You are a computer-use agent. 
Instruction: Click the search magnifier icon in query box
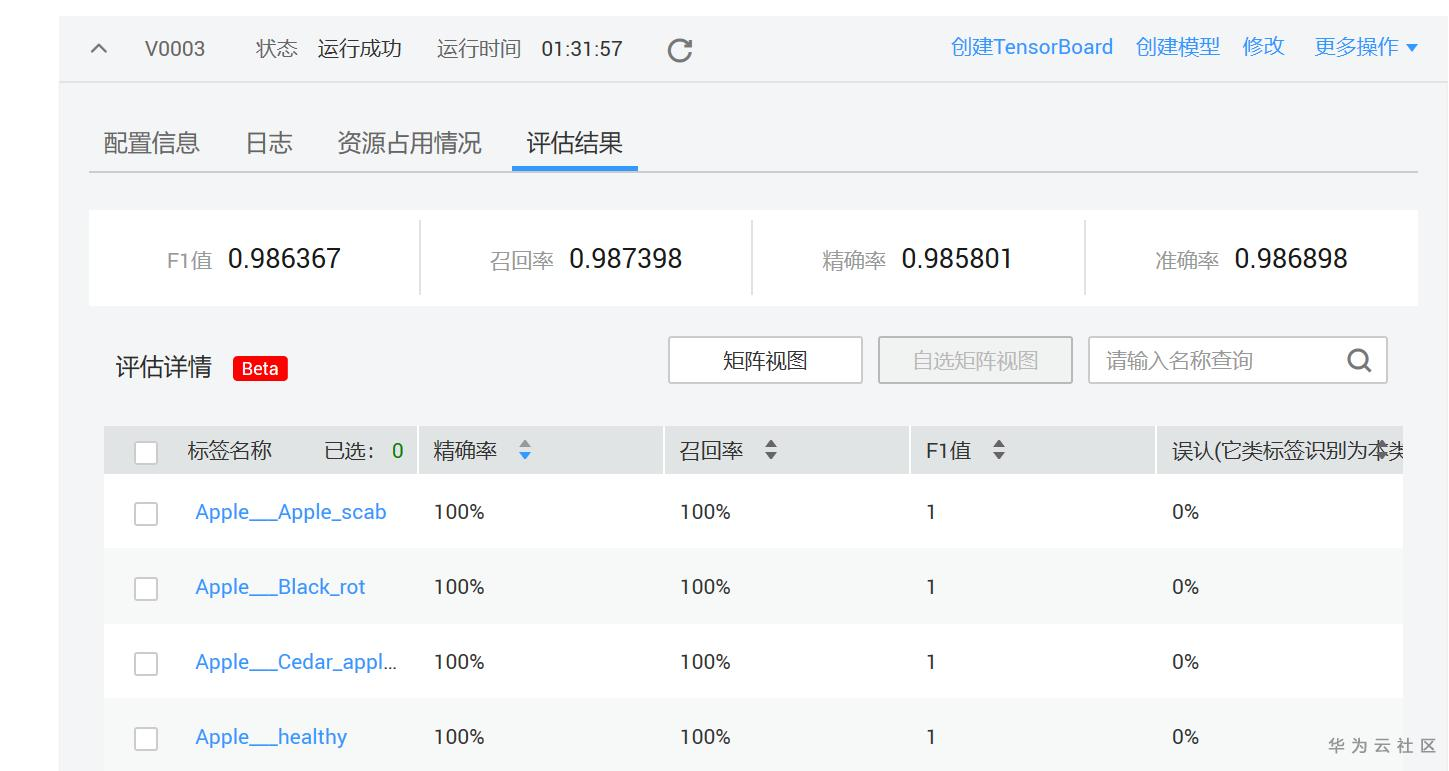[x=1359, y=360]
